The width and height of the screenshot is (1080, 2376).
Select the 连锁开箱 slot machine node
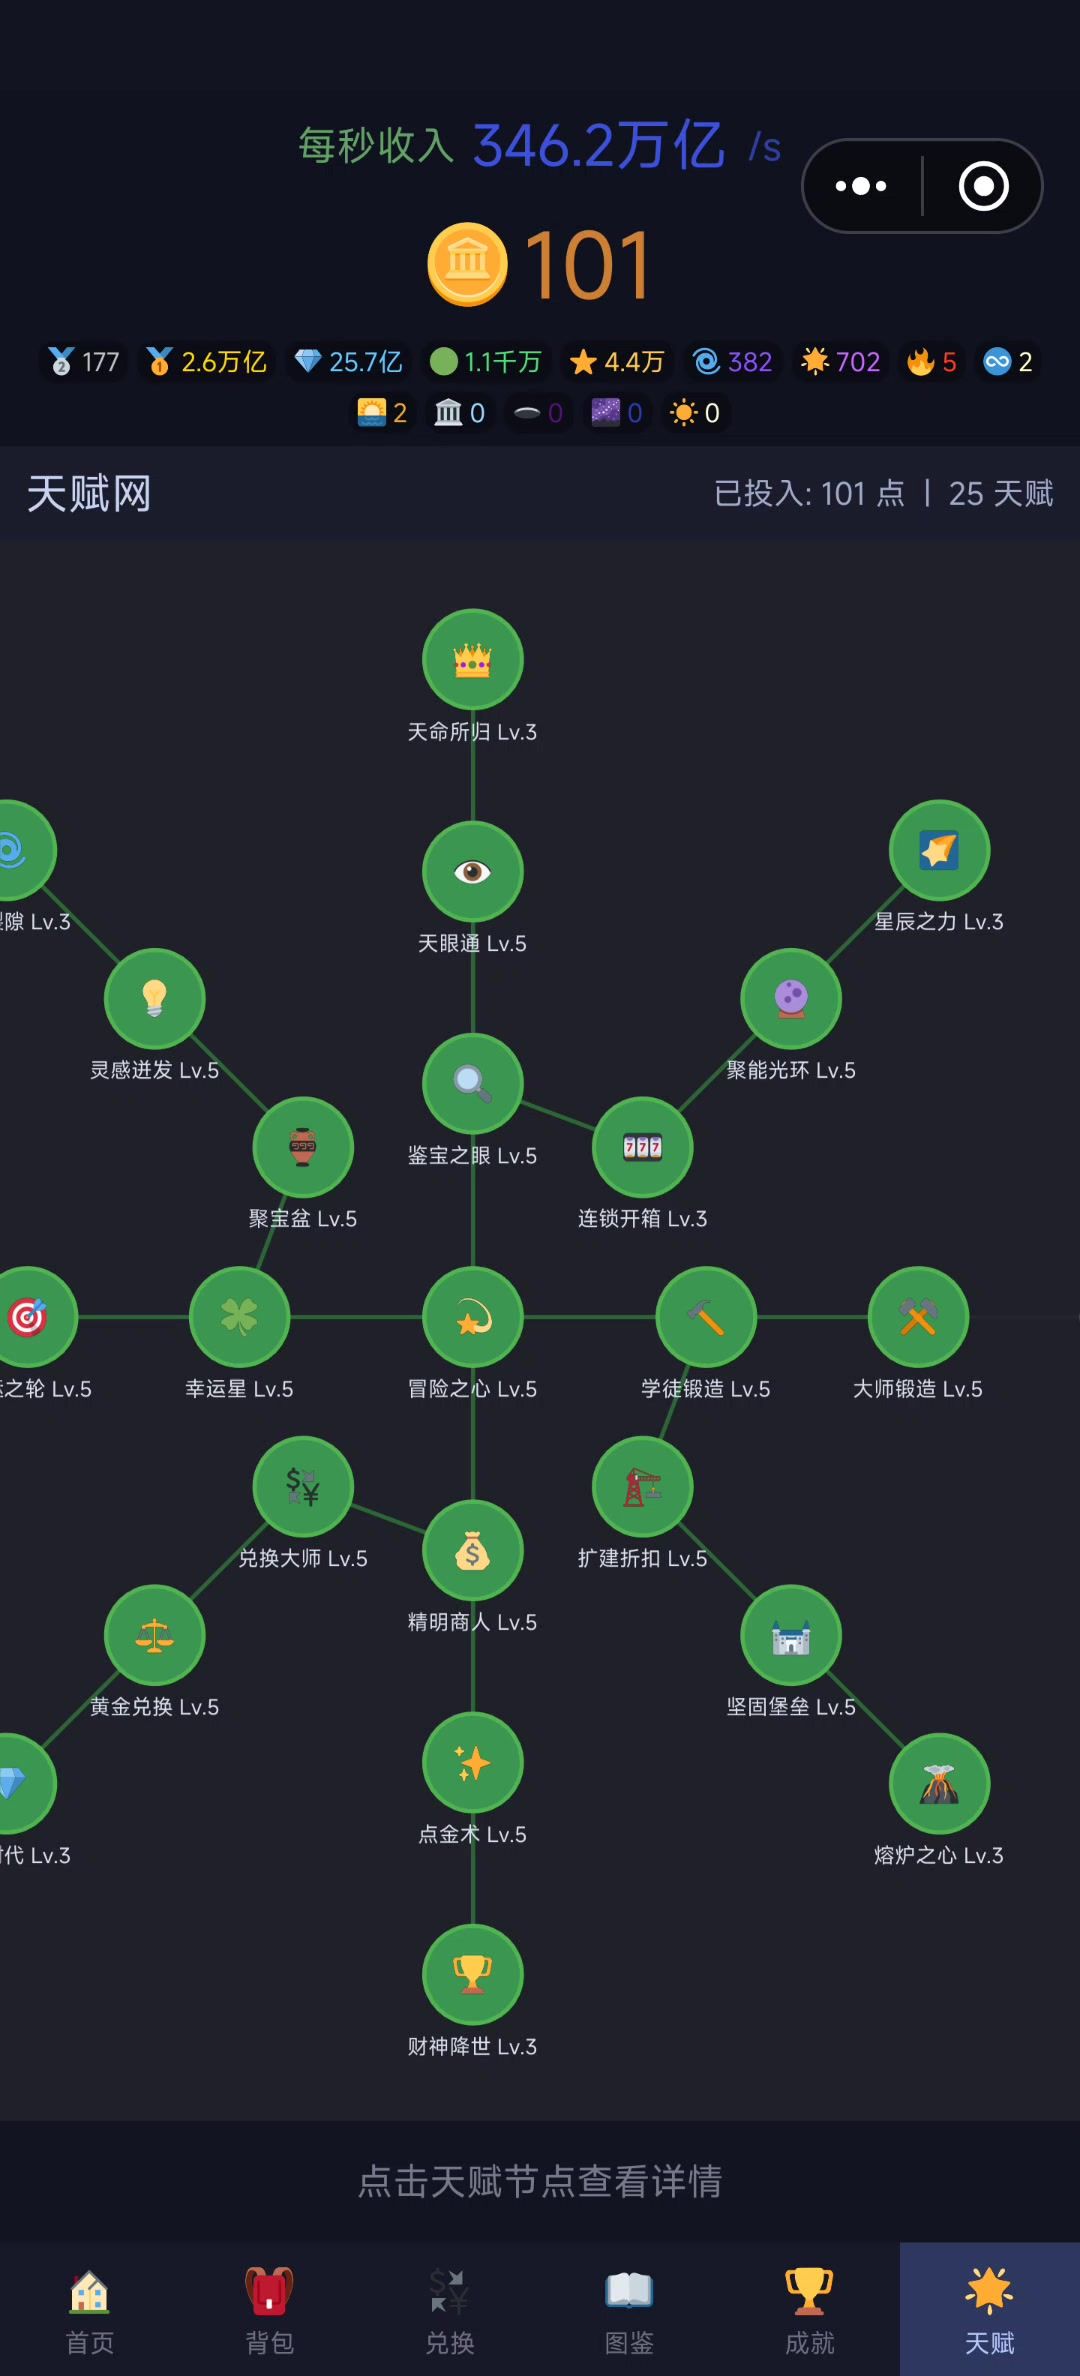[643, 1147]
